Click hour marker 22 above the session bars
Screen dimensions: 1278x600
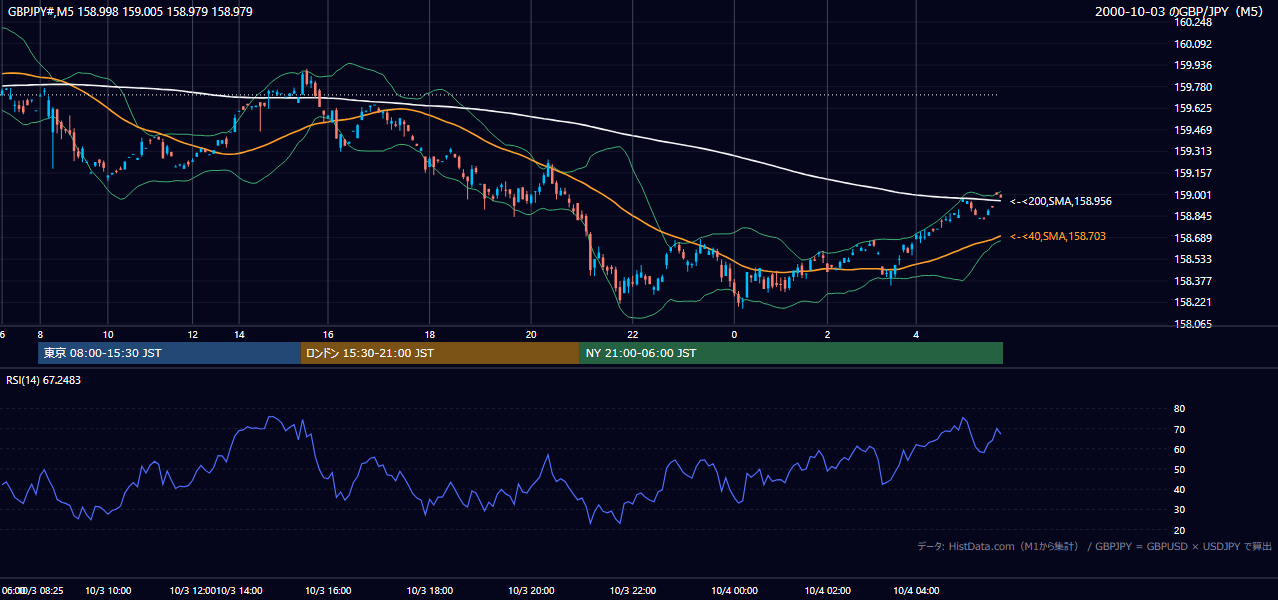pyautogui.click(x=633, y=334)
